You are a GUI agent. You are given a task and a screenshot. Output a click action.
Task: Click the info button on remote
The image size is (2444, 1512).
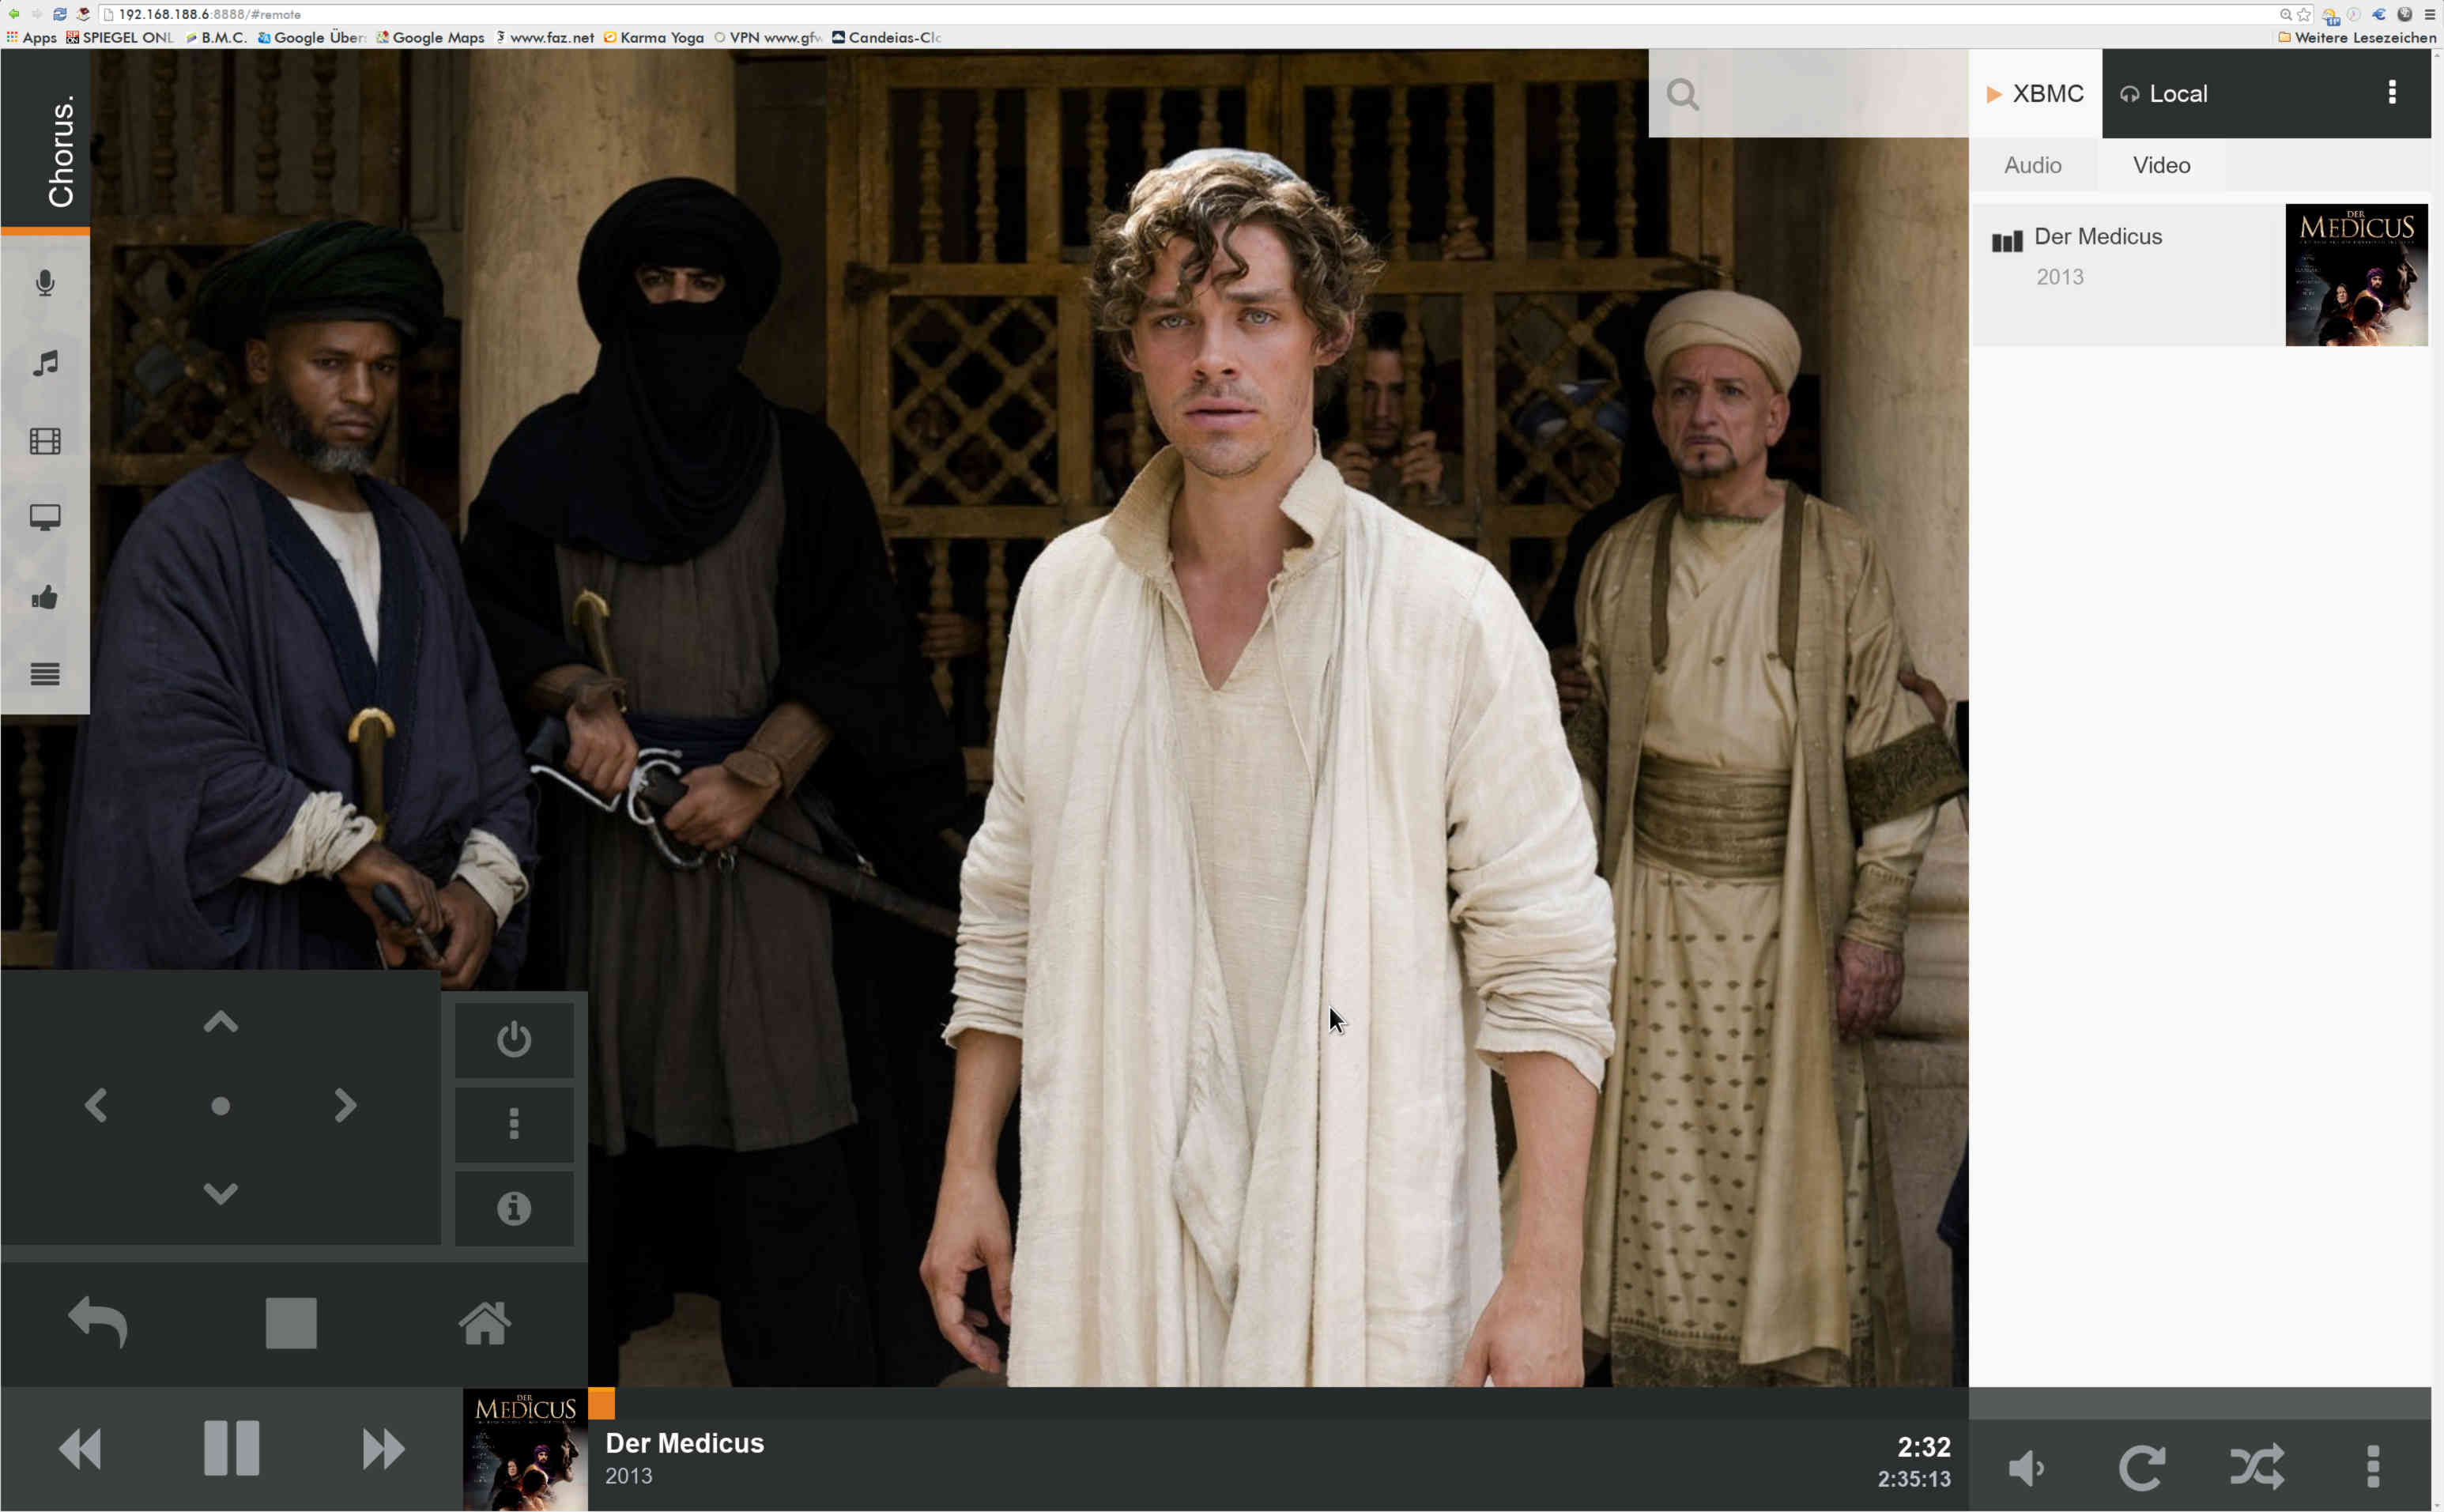click(x=514, y=1208)
